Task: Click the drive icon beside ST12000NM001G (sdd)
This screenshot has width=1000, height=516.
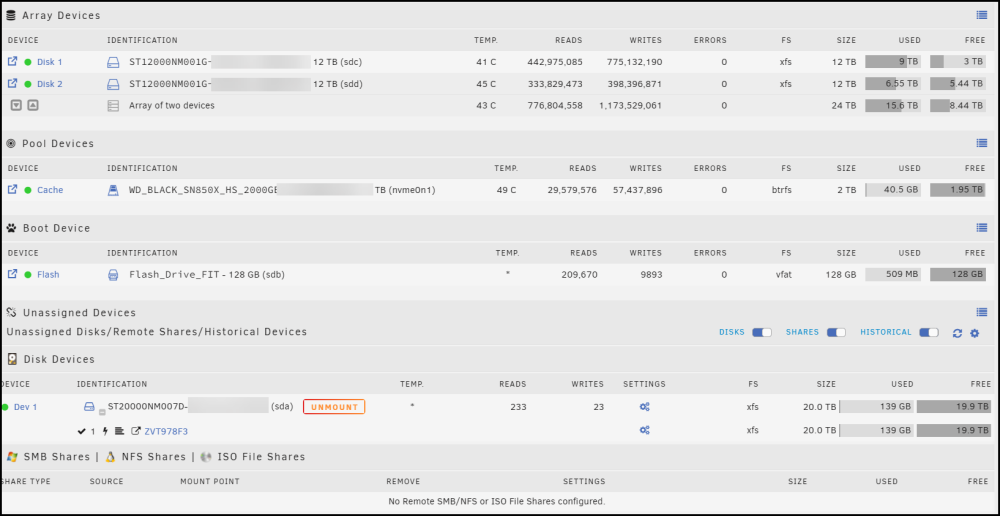Action: tap(113, 84)
